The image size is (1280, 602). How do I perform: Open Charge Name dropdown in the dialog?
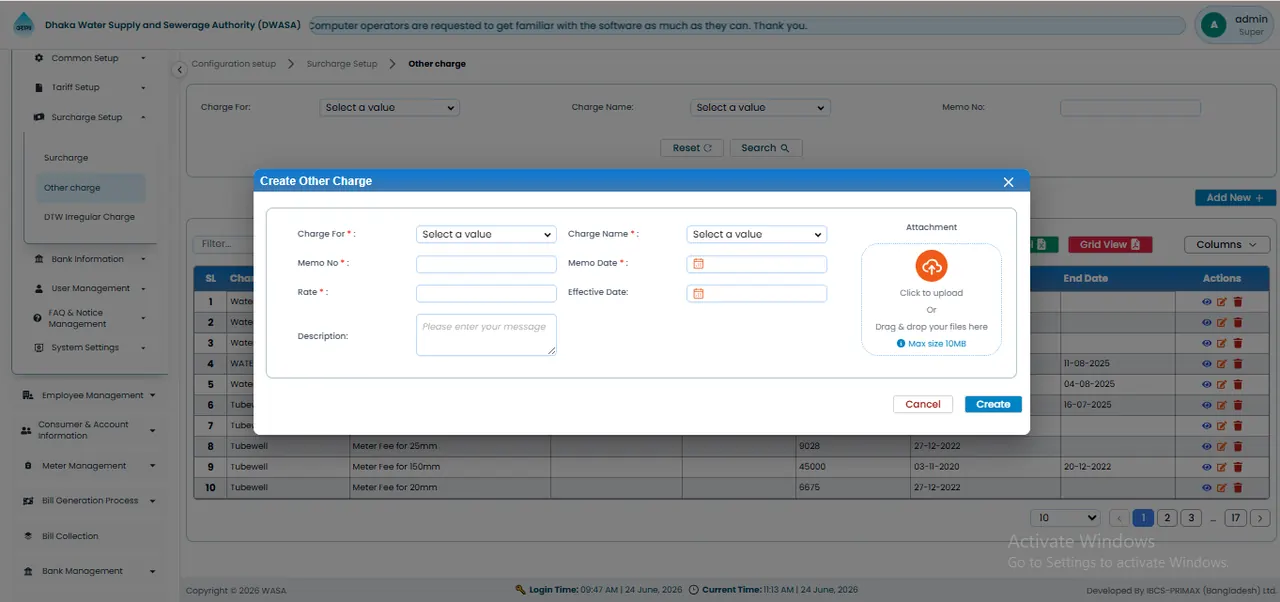click(x=757, y=234)
